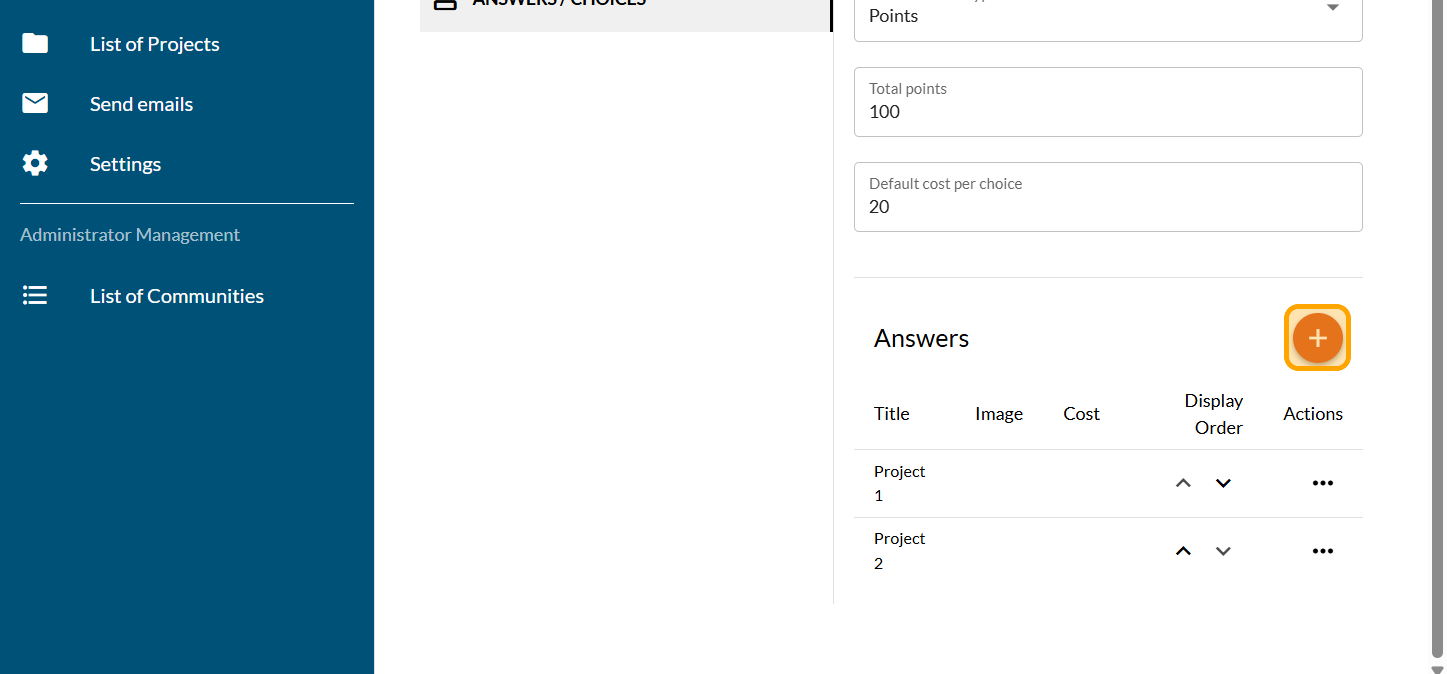
Task: Click the folder icon for List of Projects
Action: [x=35, y=44]
